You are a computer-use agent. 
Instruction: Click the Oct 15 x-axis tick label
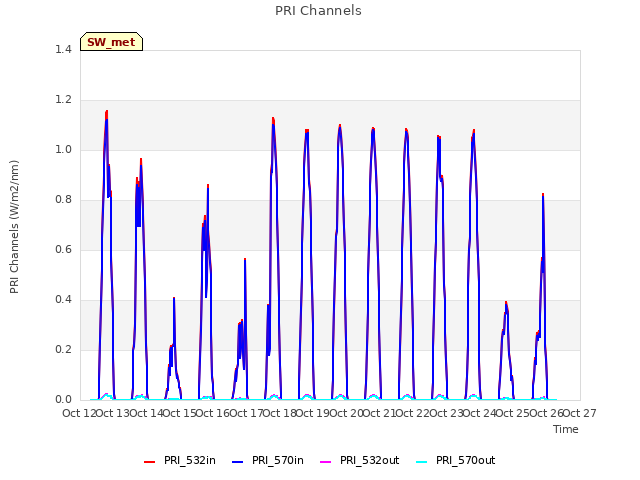(180, 413)
